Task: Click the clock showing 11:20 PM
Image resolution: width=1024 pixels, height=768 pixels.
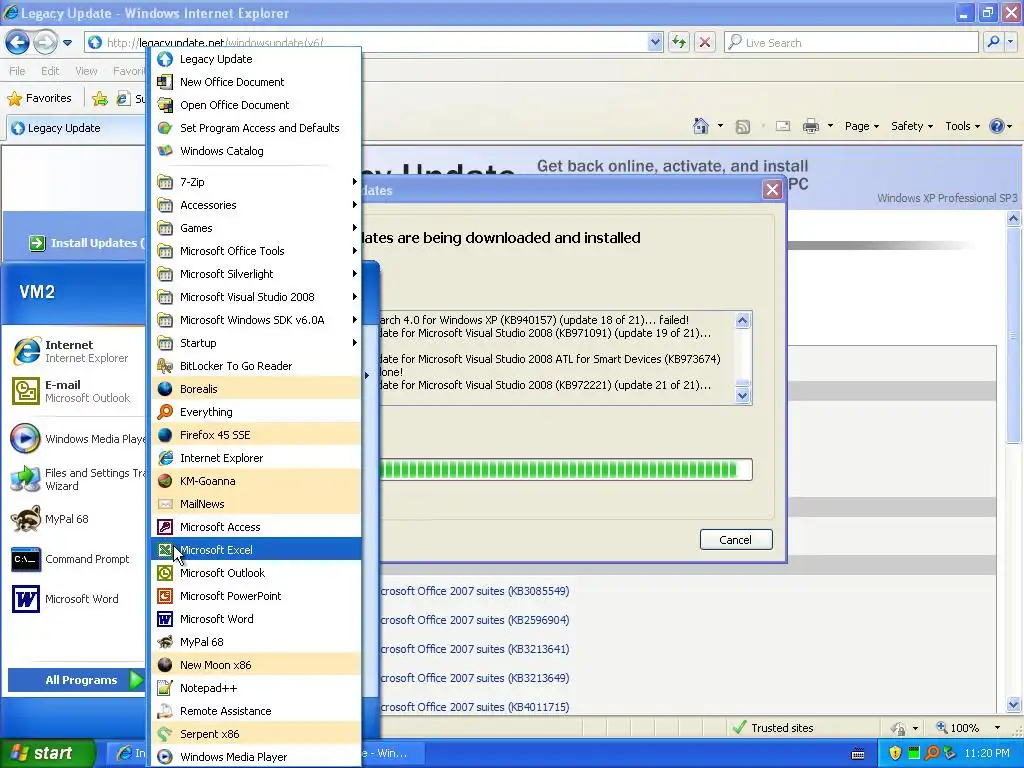Action: click(x=987, y=753)
